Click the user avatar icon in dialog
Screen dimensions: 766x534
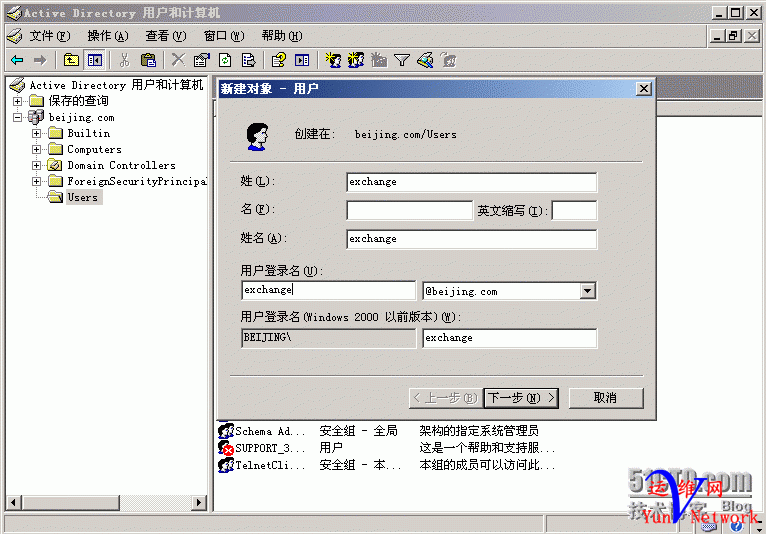(x=257, y=136)
